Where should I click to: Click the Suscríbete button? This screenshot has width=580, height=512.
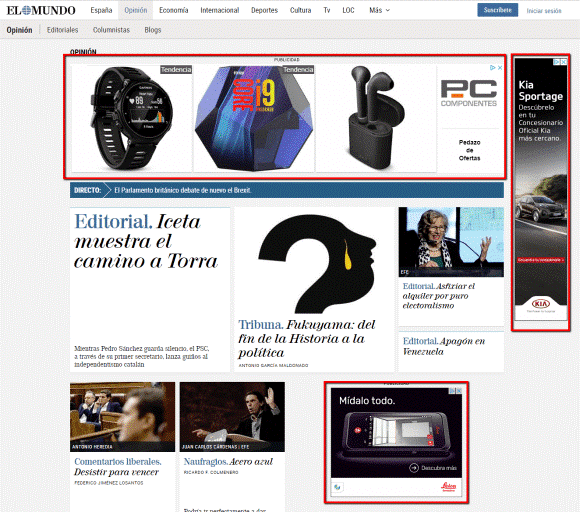[x=498, y=10]
